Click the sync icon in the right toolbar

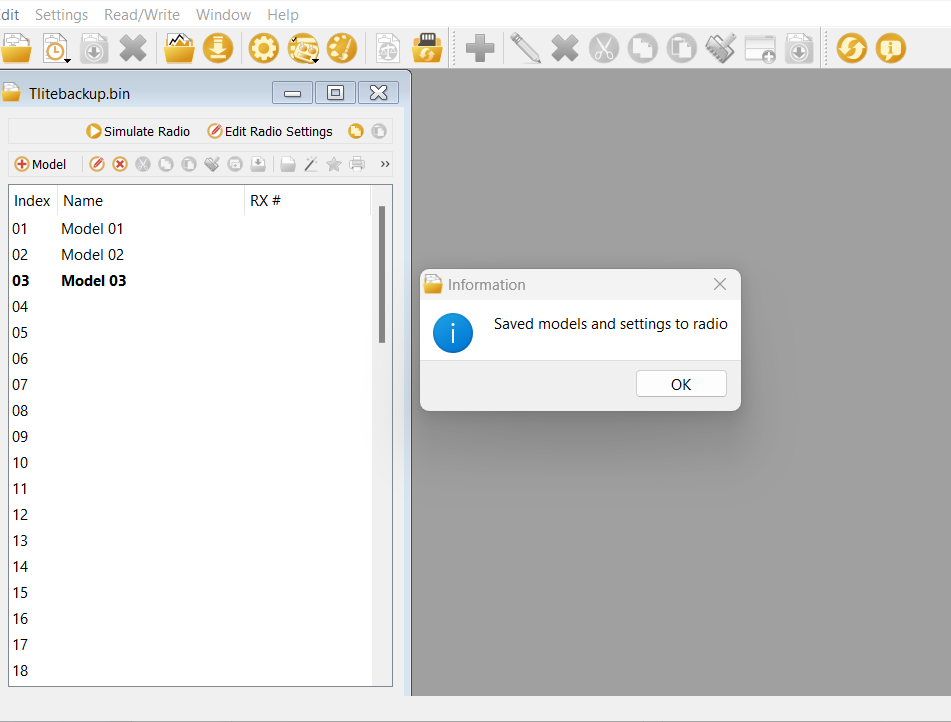tap(852, 47)
